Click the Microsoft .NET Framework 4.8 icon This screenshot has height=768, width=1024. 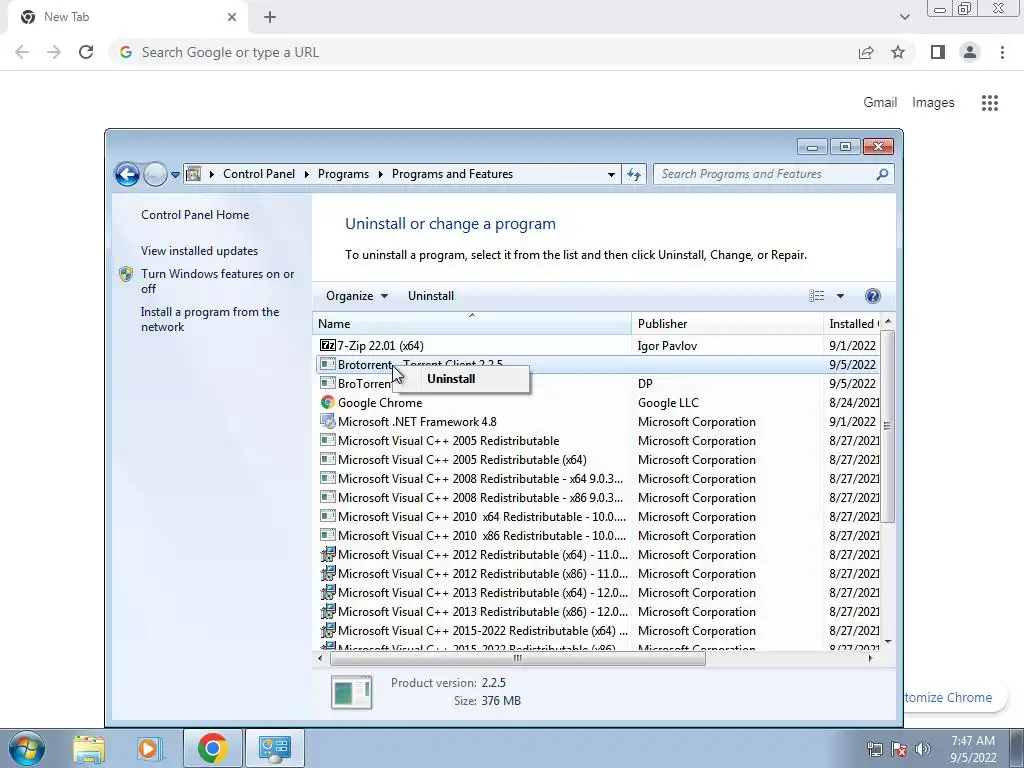[x=328, y=422]
